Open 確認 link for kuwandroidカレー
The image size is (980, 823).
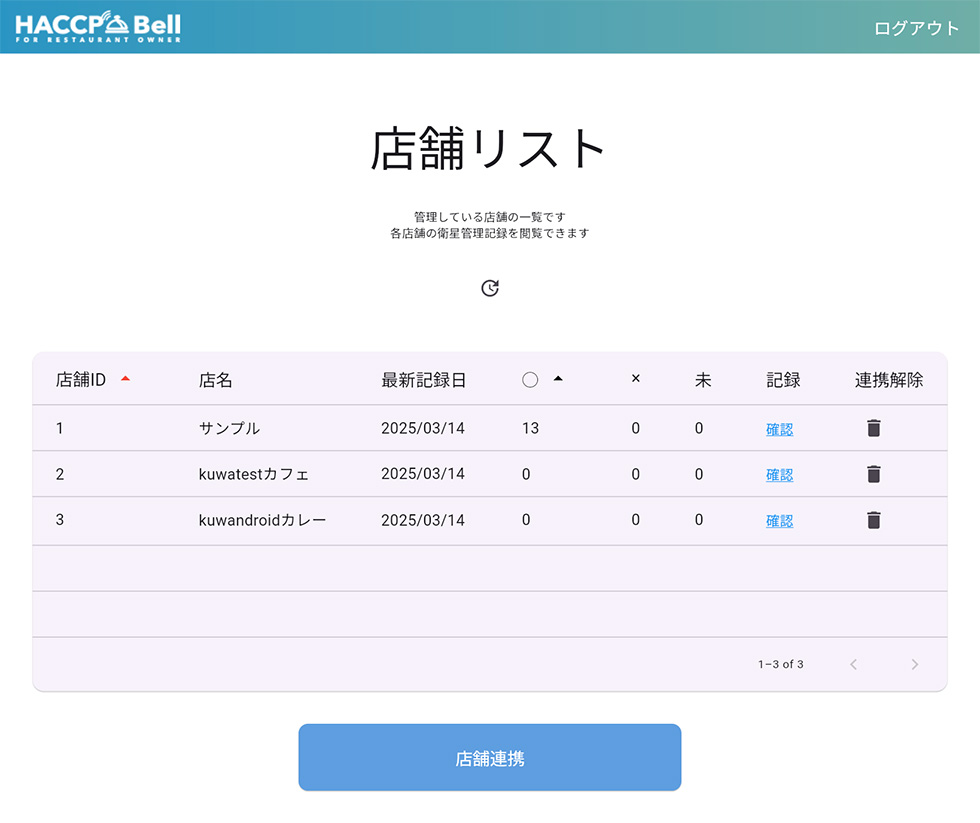(779, 521)
